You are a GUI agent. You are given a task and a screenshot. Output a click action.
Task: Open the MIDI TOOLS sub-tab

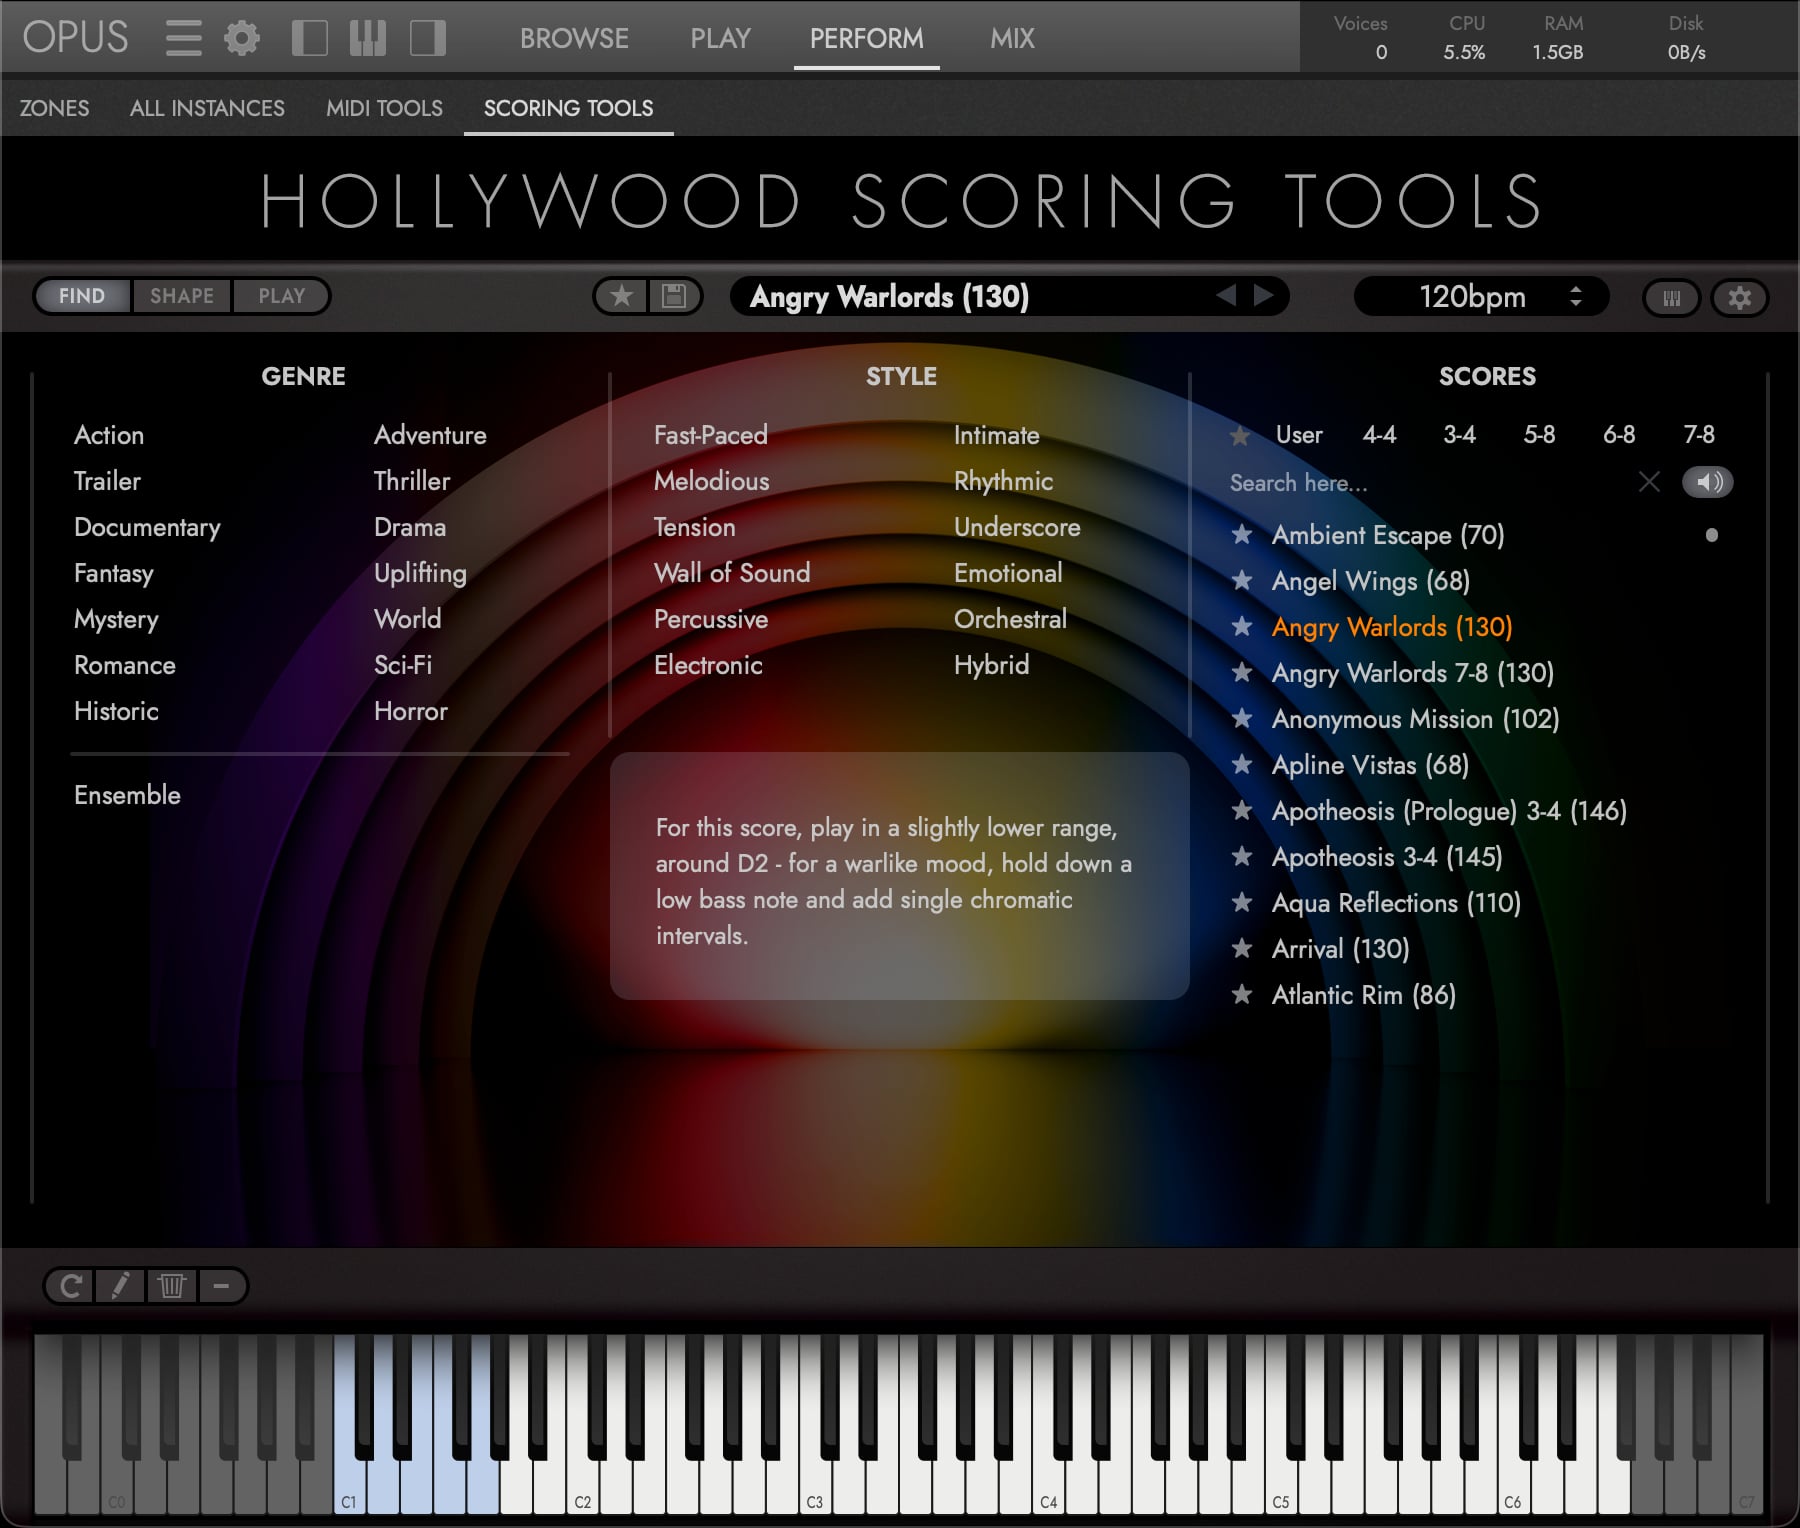[384, 108]
